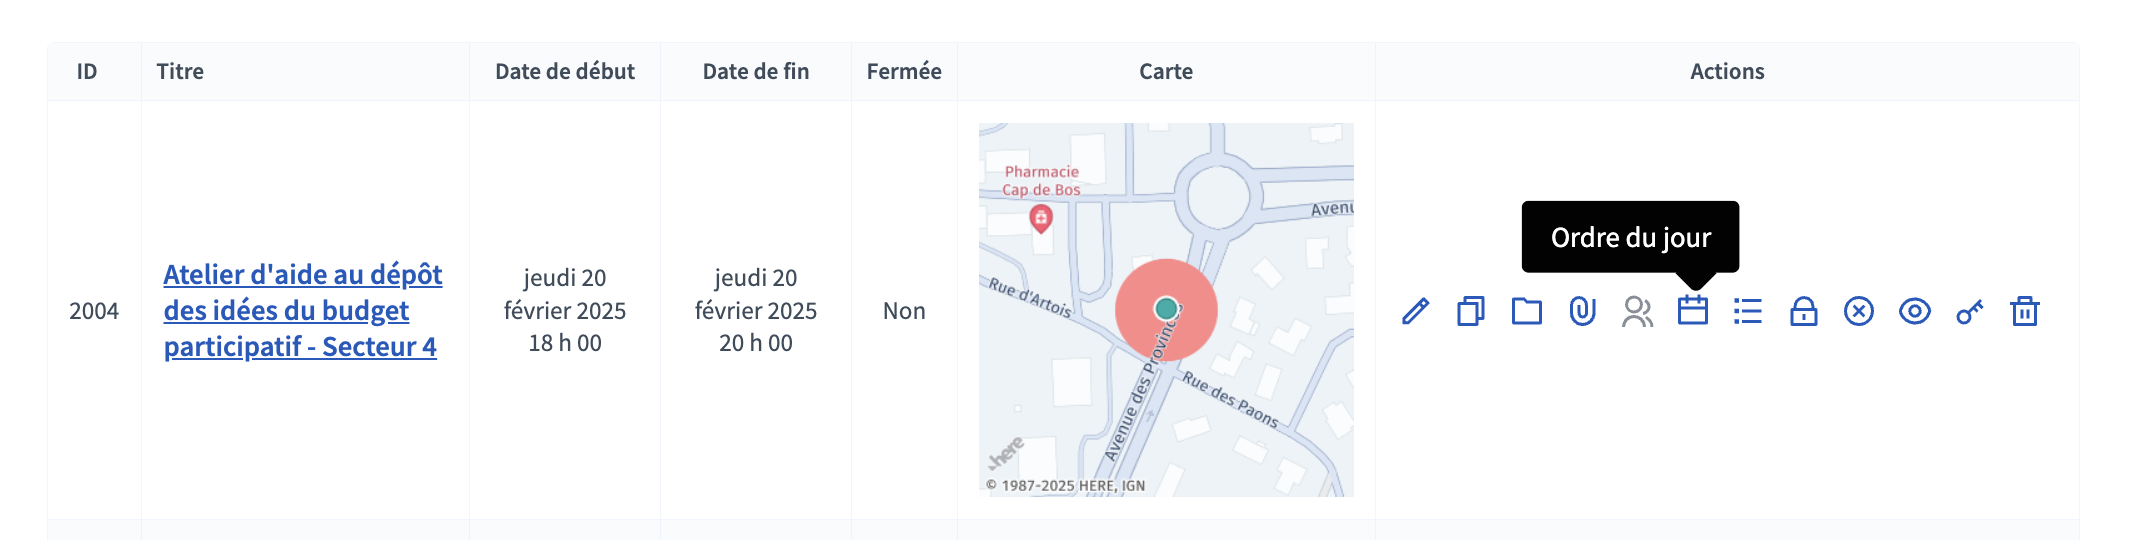The height and width of the screenshot is (540, 2132).
Task: Click the pencil edit icon
Action: coord(1415,311)
